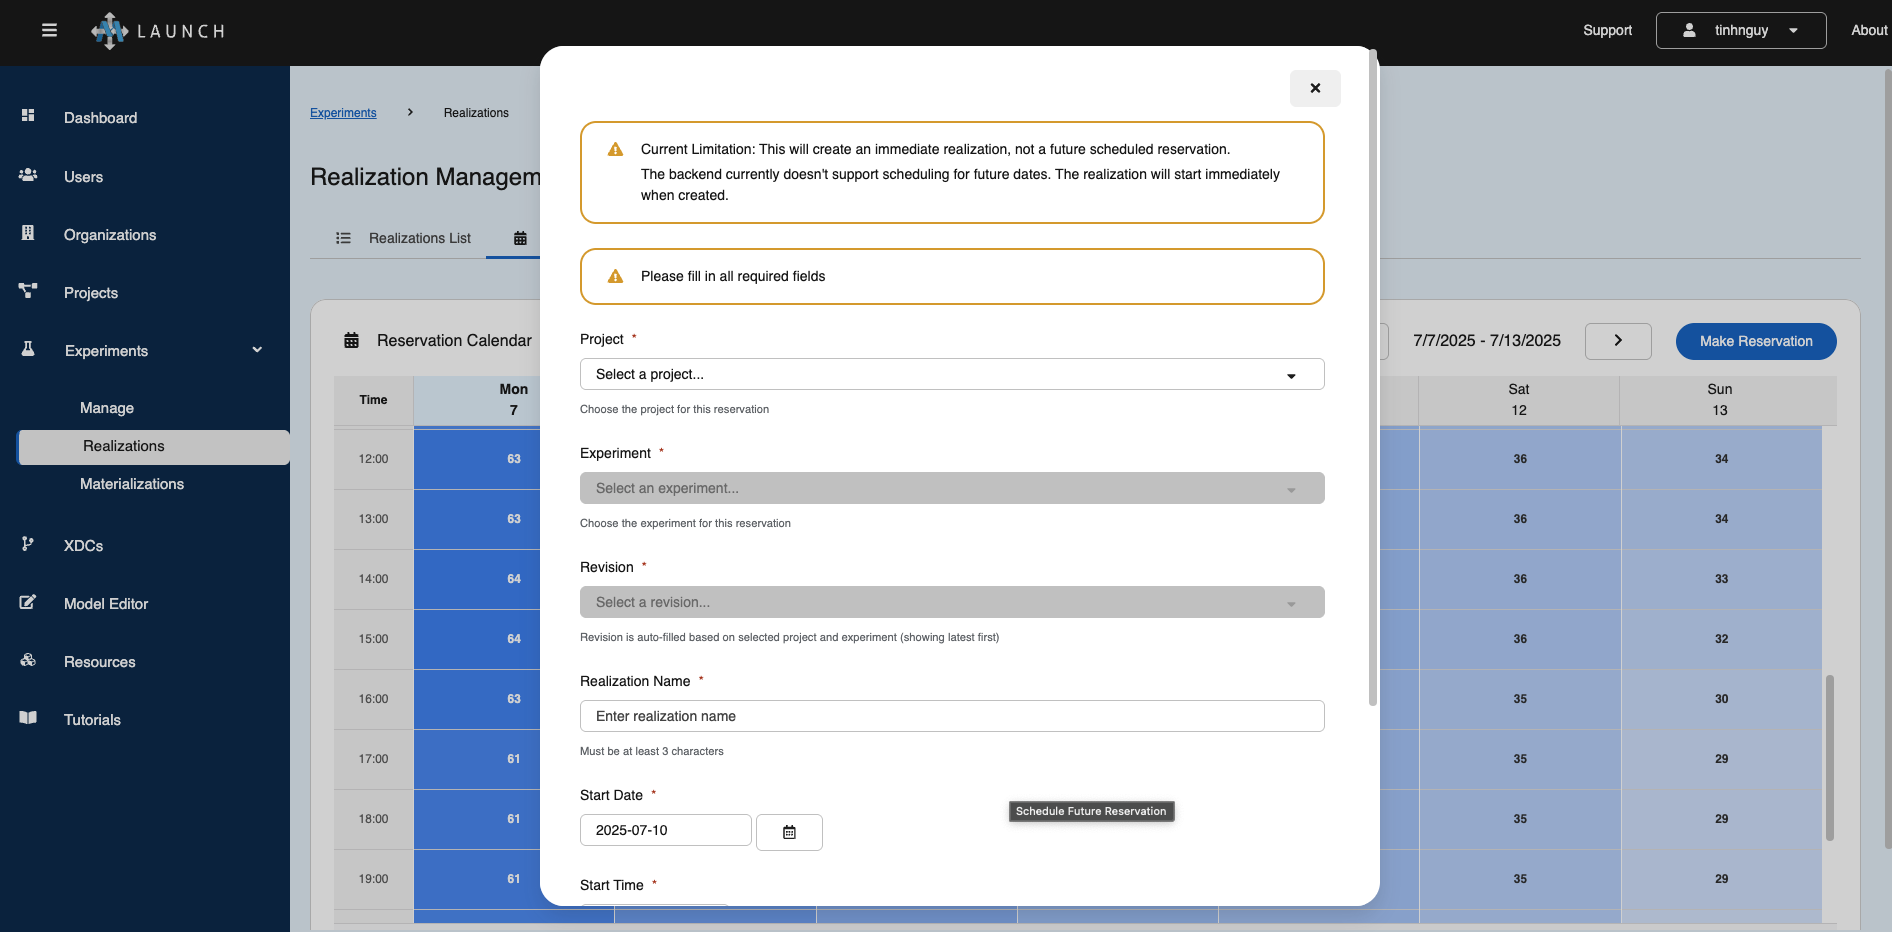
Task: Click the Model Editor pencil icon
Action: click(x=28, y=602)
